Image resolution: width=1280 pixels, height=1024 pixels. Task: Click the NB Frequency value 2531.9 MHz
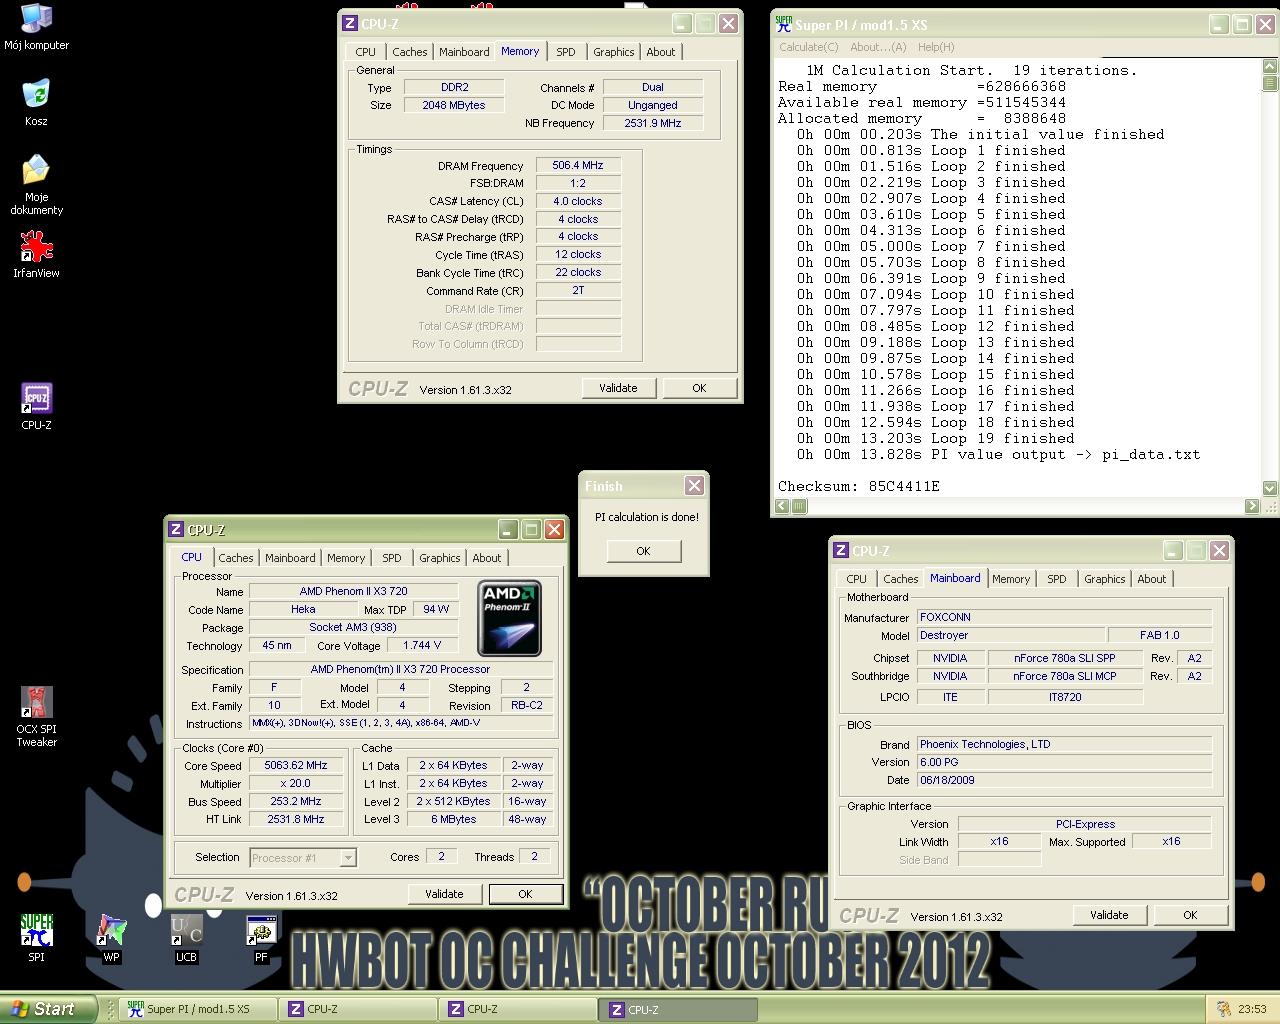(653, 123)
